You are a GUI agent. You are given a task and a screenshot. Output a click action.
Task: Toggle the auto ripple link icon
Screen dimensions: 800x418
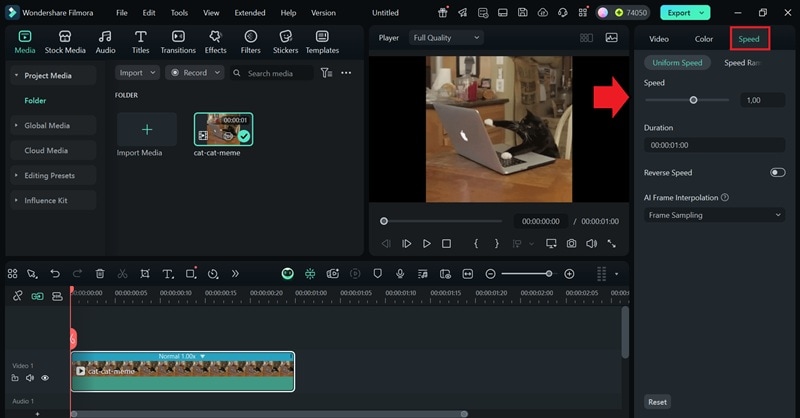pos(37,296)
